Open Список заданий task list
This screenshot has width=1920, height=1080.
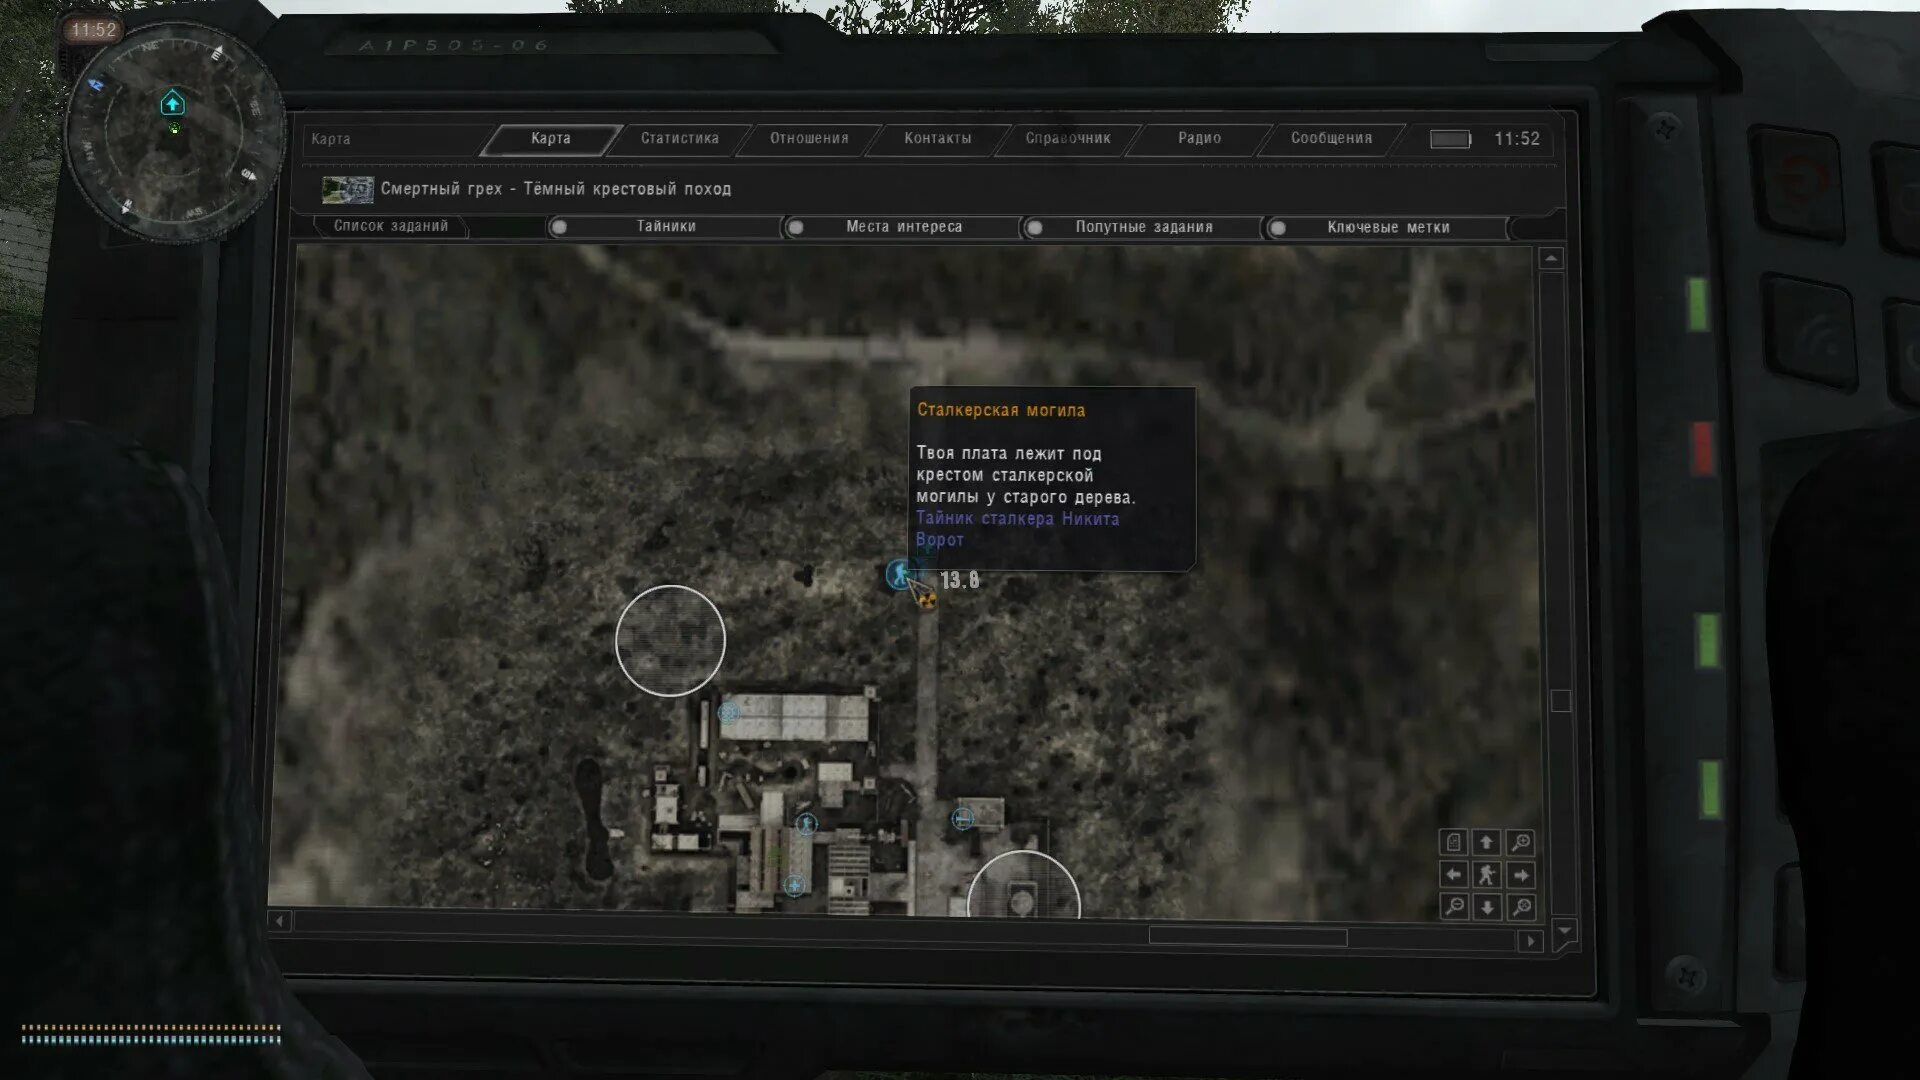click(x=391, y=226)
